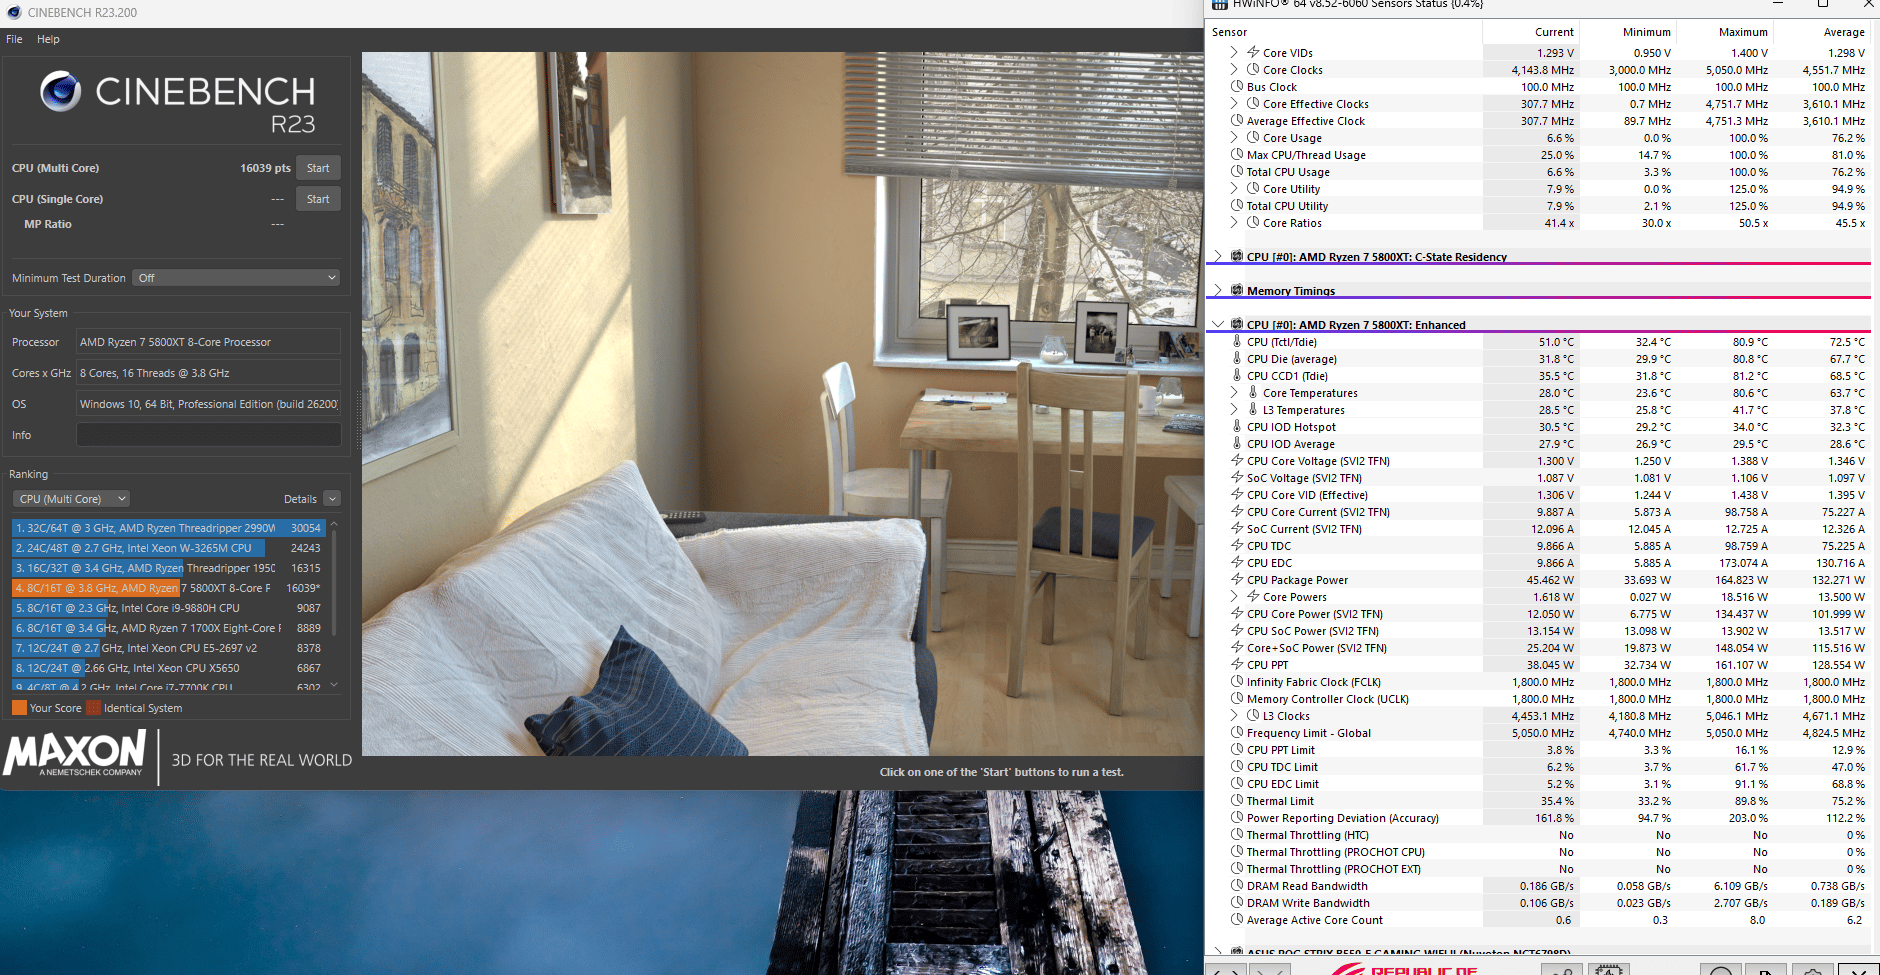
Task: Expand the Core Powers group
Action: (1234, 597)
